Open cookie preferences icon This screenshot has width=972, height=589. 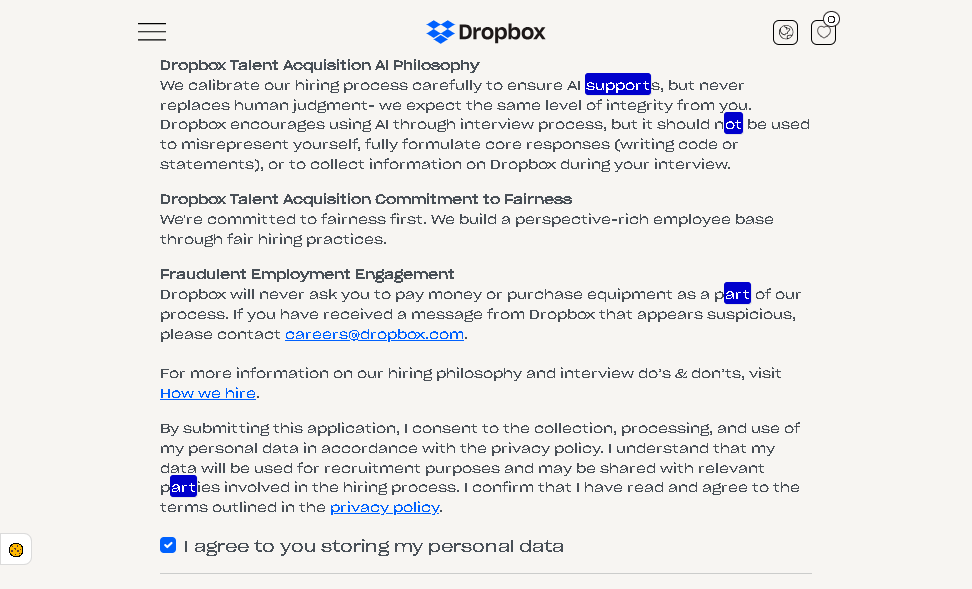tap(16, 549)
